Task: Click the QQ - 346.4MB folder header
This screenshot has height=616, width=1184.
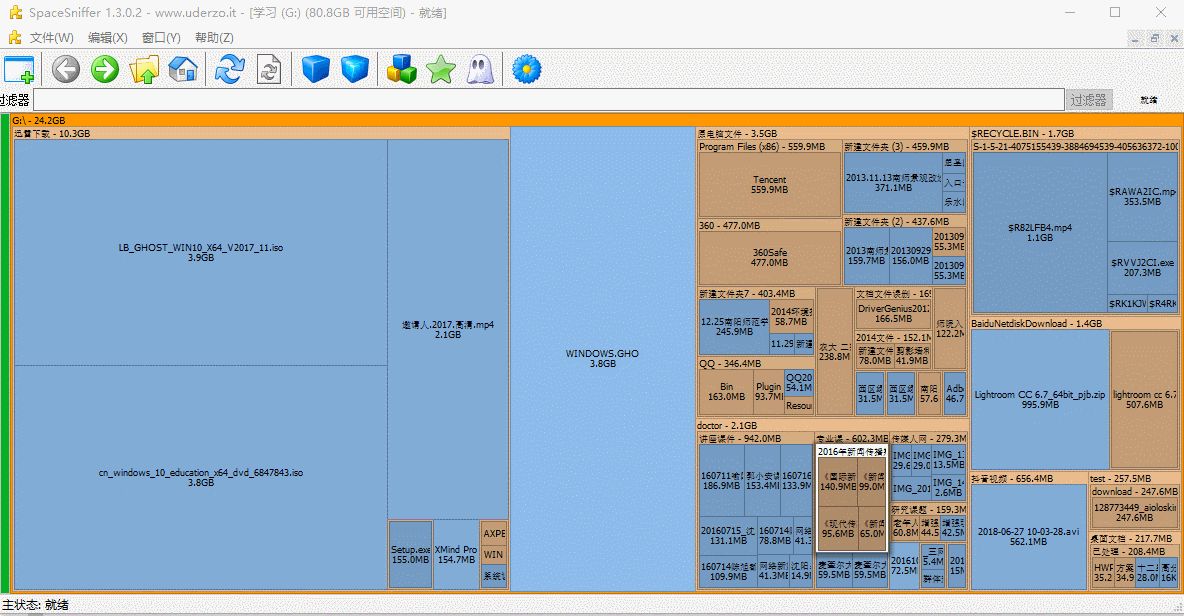Action: [x=757, y=364]
